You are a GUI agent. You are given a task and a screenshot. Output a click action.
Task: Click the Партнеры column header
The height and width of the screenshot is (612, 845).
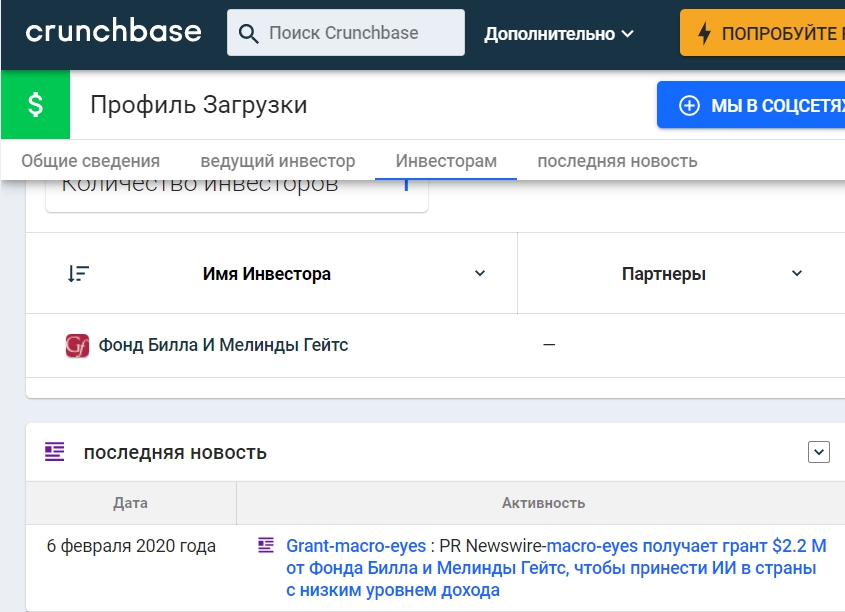[x=663, y=274]
